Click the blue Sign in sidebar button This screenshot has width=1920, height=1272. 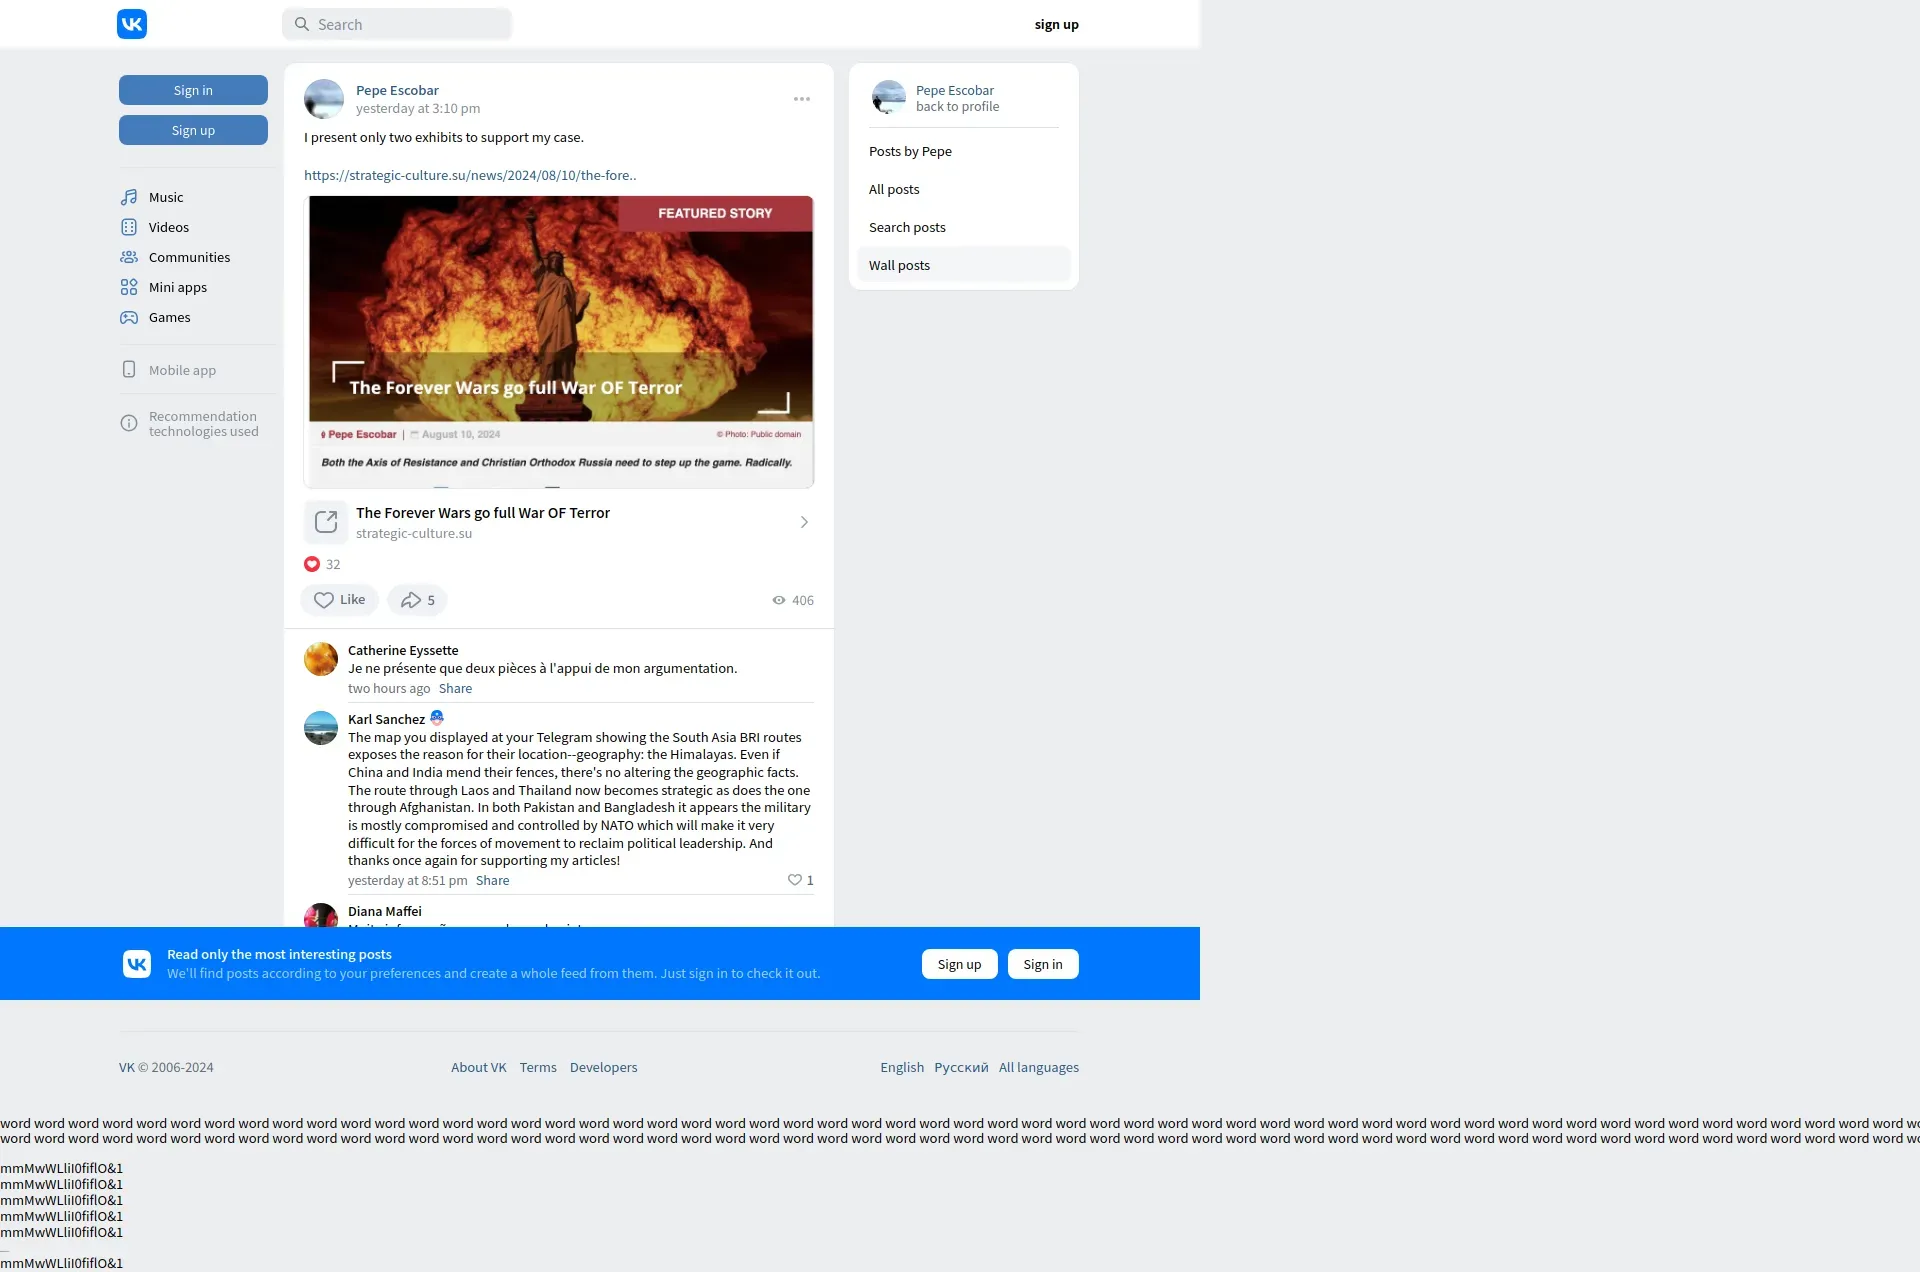coord(193,90)
